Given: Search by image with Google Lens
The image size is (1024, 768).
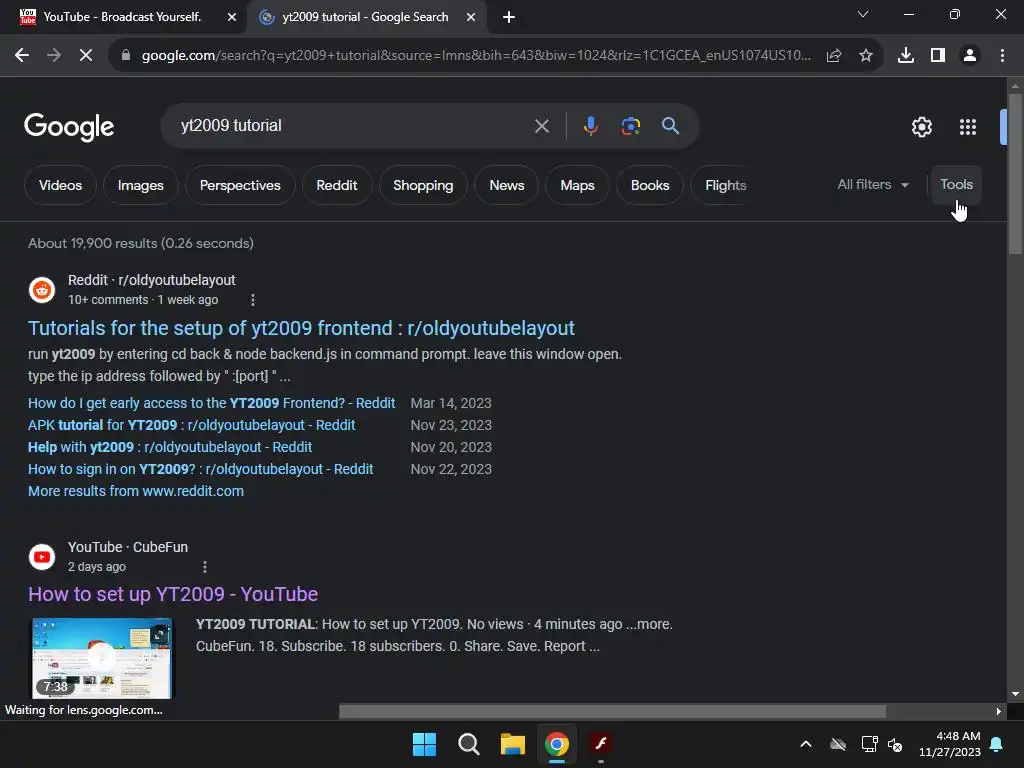Looking at the screenshot, I should pyautogui.click(x=630, y=126).
